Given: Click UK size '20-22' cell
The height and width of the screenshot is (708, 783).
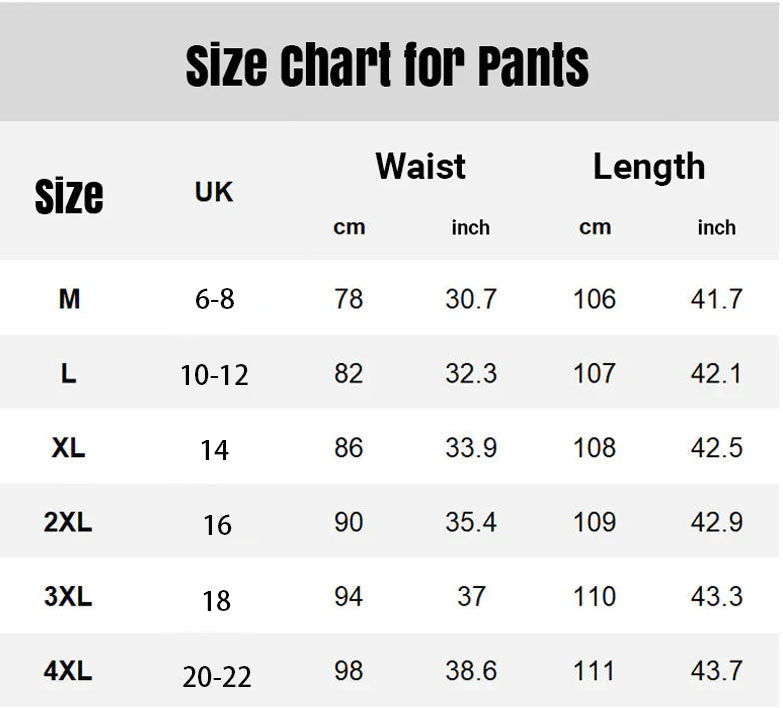Looking at the screenshot, I should pyautogui.click(x=217, y=677).
